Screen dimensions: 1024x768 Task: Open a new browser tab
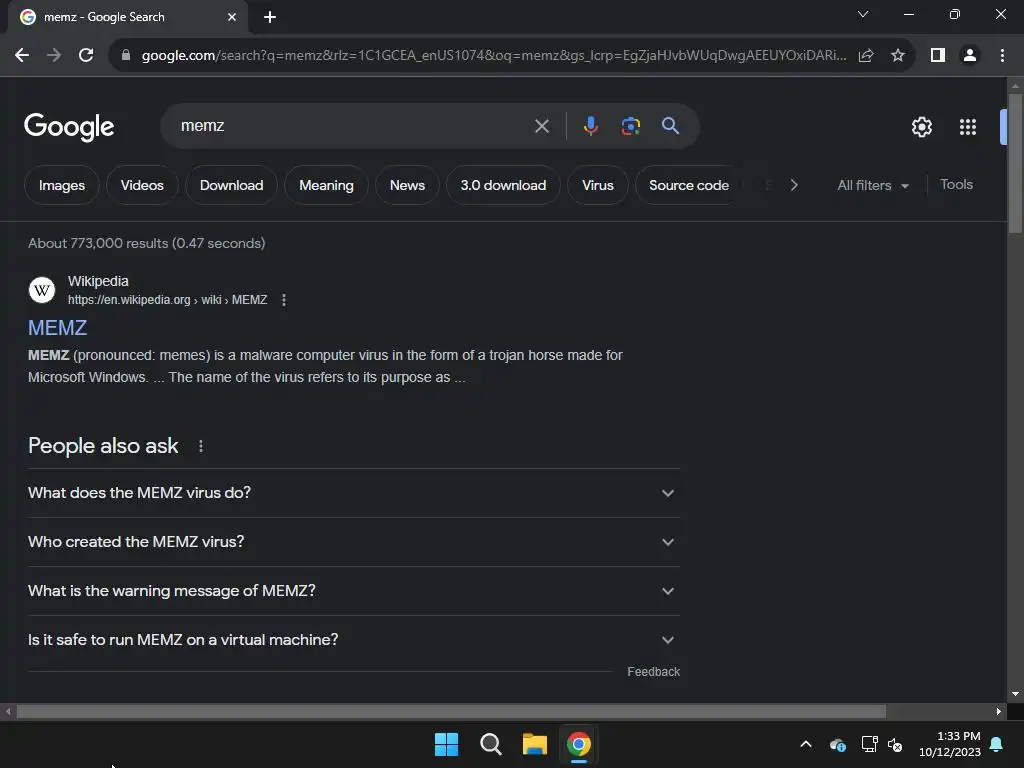coord(270,17)
